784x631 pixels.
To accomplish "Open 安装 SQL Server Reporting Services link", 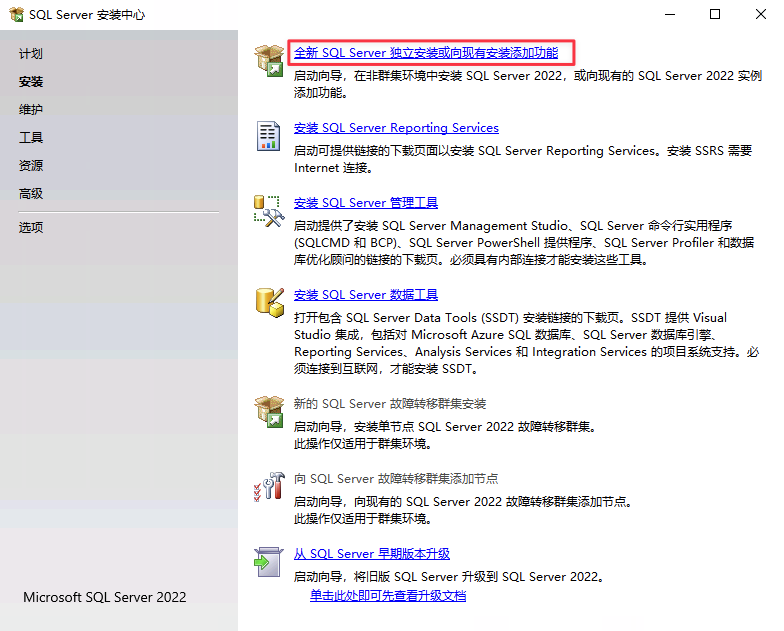I will 396,128.
